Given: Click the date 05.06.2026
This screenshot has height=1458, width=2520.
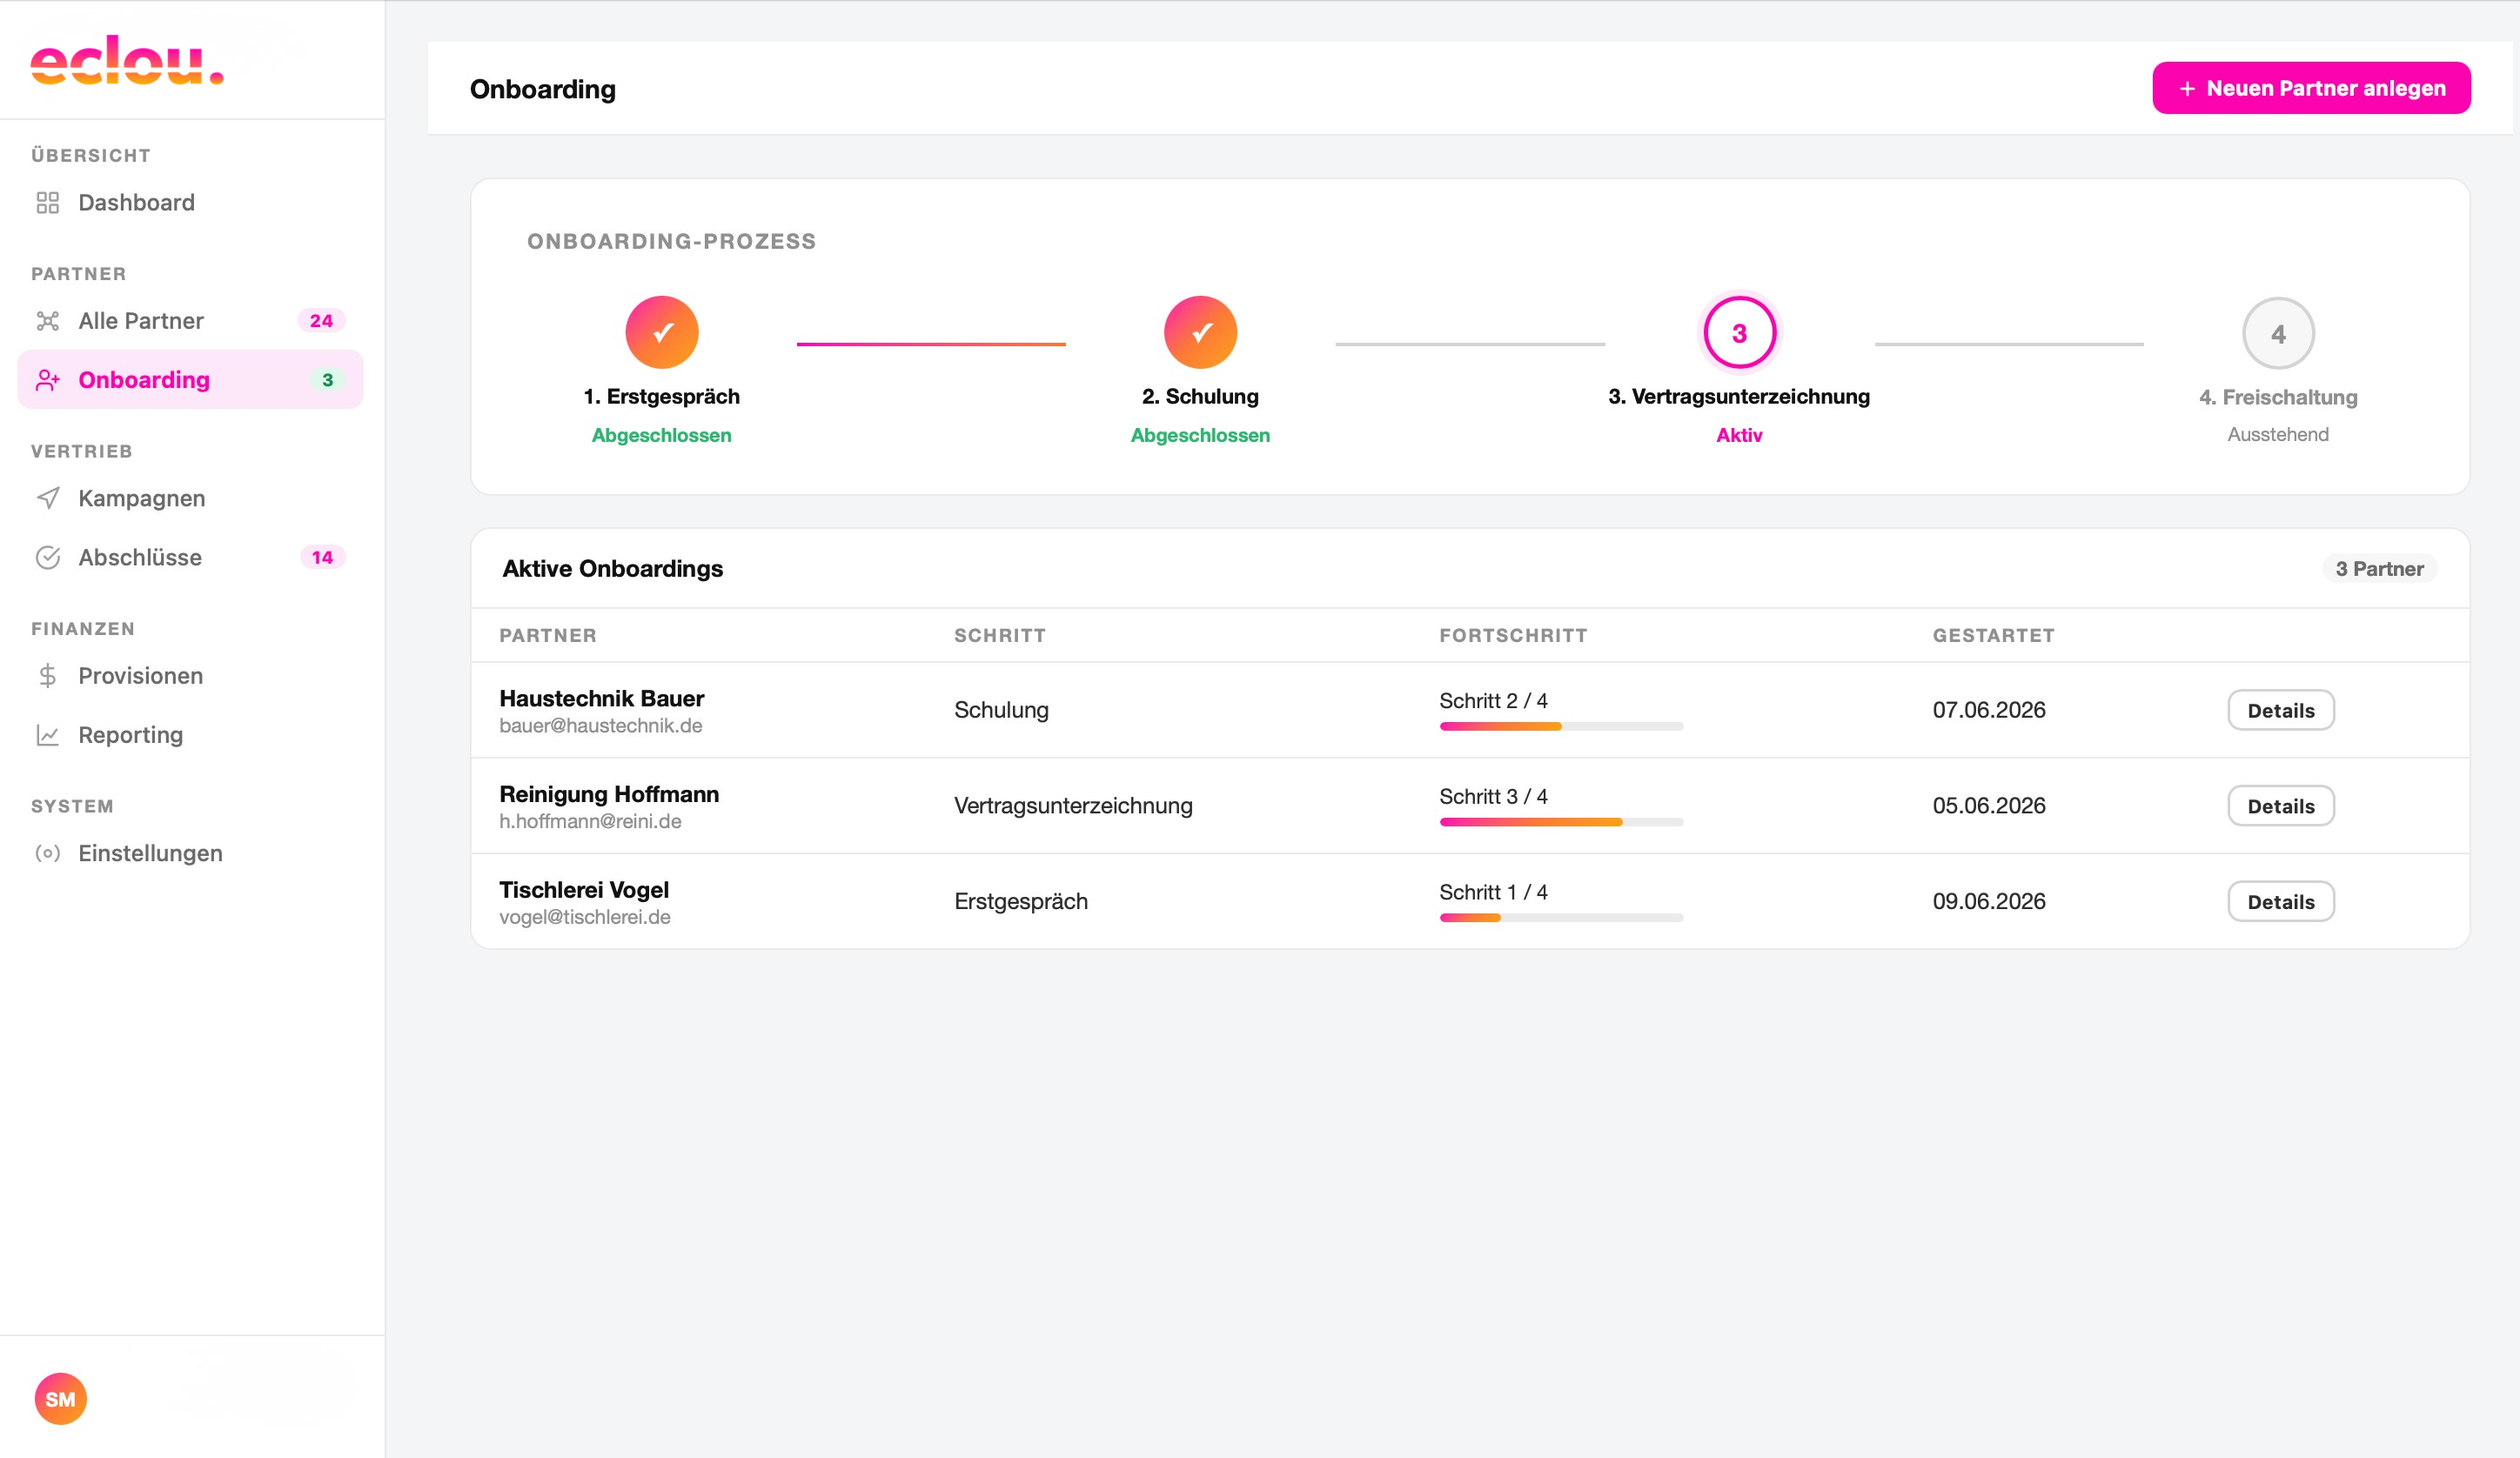Looking at the screenshot, I should (x=1988, y=806).
